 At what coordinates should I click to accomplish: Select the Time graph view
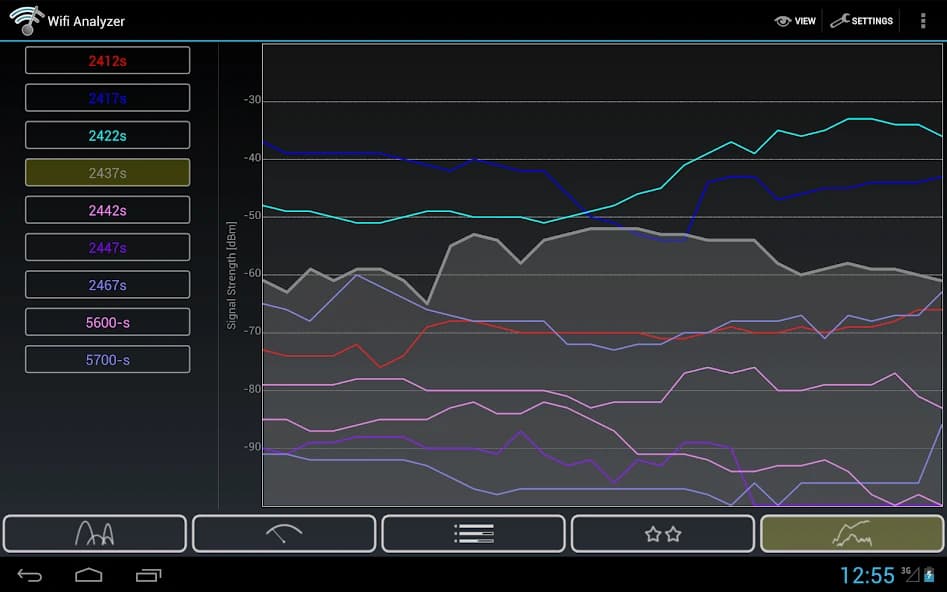852,533
